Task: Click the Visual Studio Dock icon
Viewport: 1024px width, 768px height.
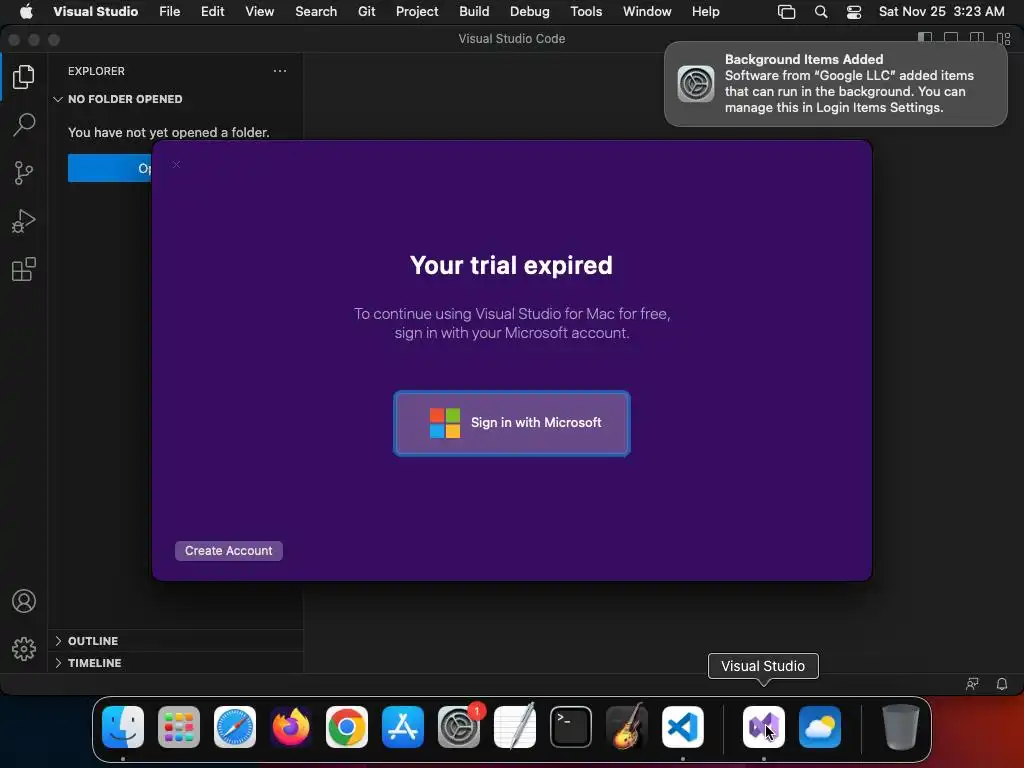Action: pyautogui.click(x=764, y=727)
